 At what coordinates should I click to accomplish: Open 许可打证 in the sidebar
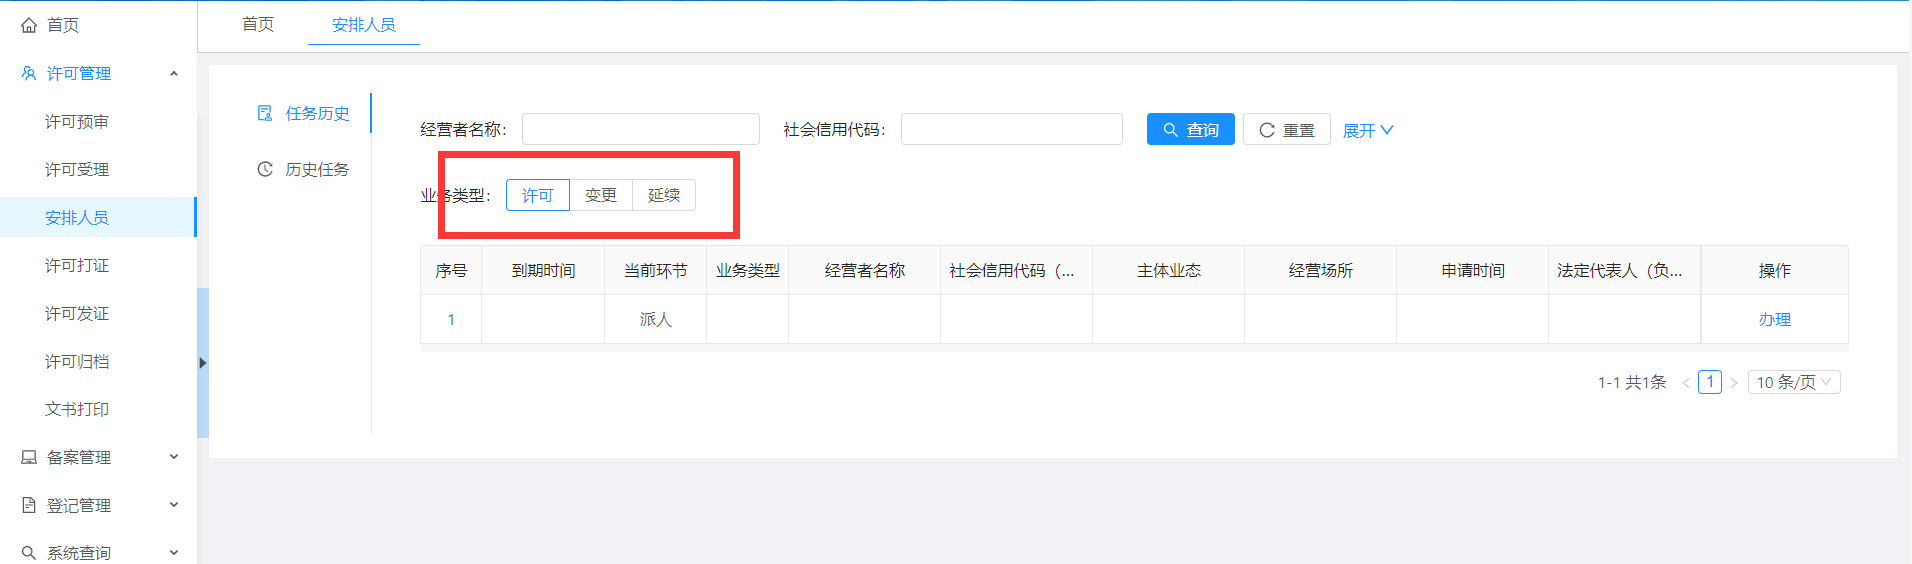point(77,265)
